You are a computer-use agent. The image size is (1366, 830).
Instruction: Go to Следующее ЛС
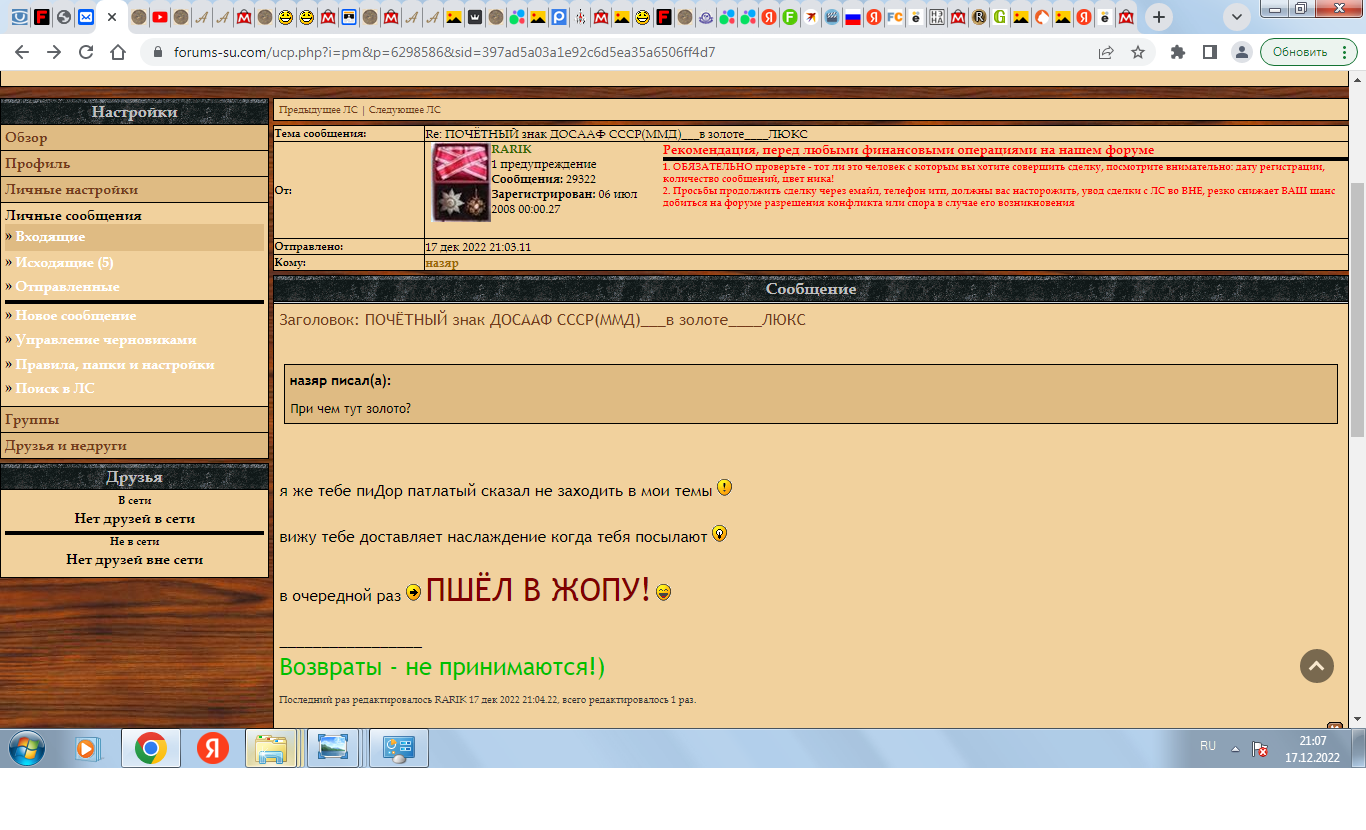(404, 110)
